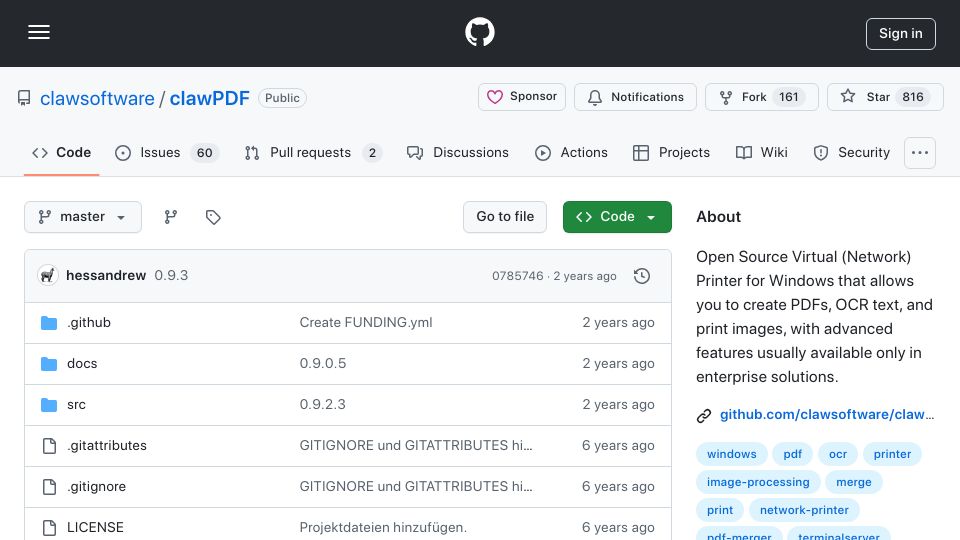Select the ocr topic tag
This screenshot has width=960, height=540.
[838, 454]
